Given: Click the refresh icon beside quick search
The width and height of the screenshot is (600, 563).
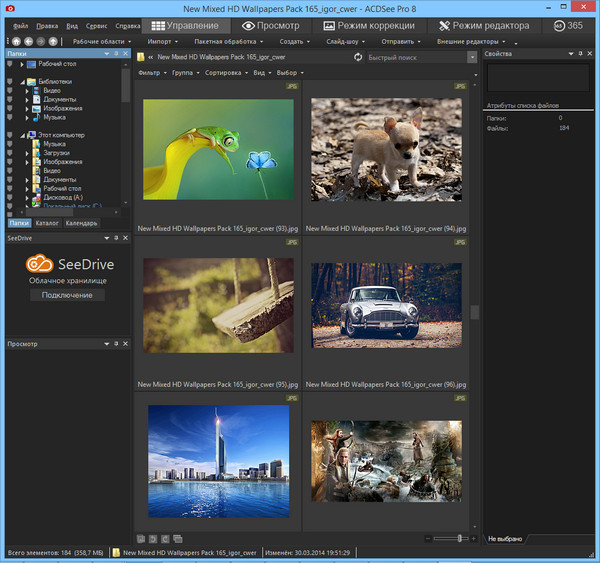Looking at the screenshot, I should click(x=358, y=57).
